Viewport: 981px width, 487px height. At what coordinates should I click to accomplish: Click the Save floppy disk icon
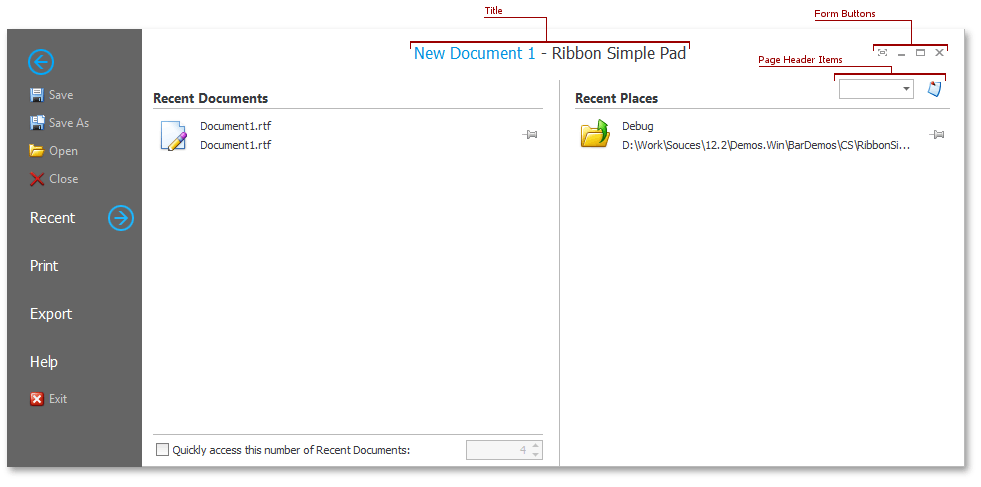pos(37,95)
